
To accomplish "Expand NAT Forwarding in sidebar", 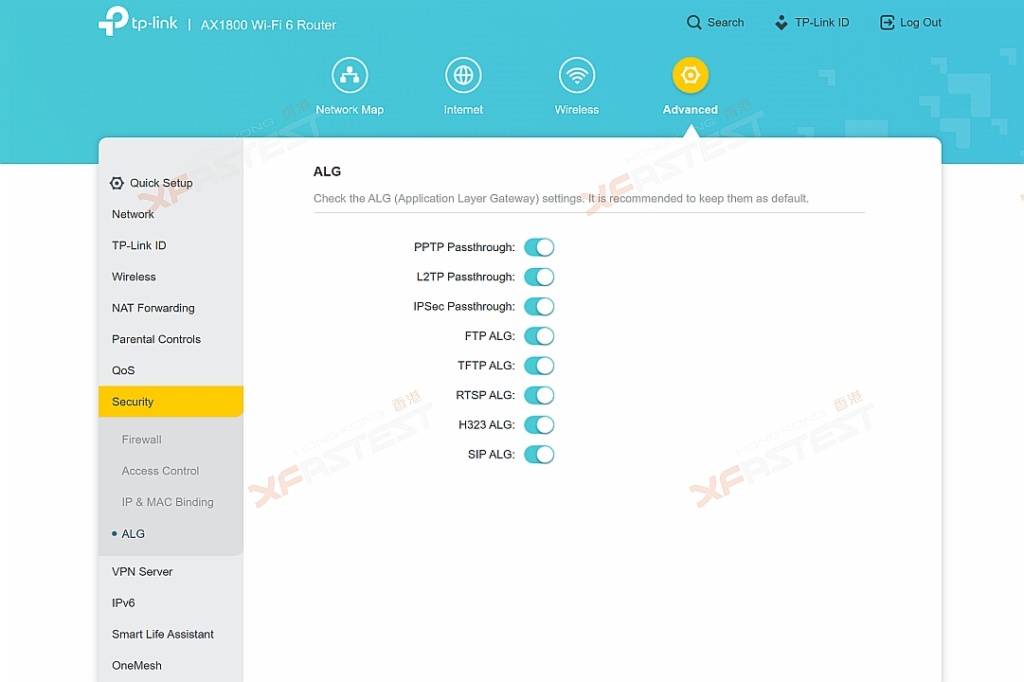I will [170, 308].
